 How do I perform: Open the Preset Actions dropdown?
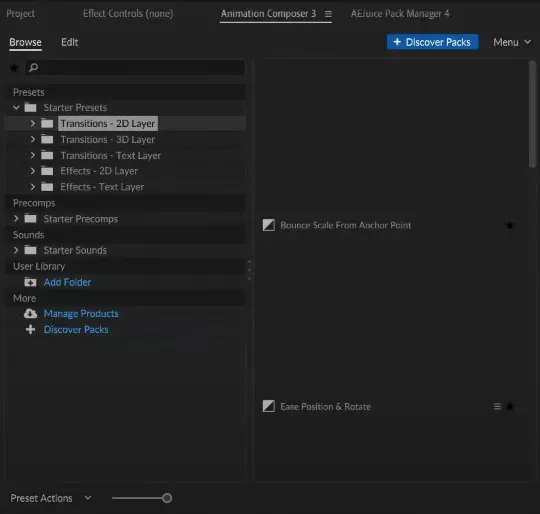51,498
